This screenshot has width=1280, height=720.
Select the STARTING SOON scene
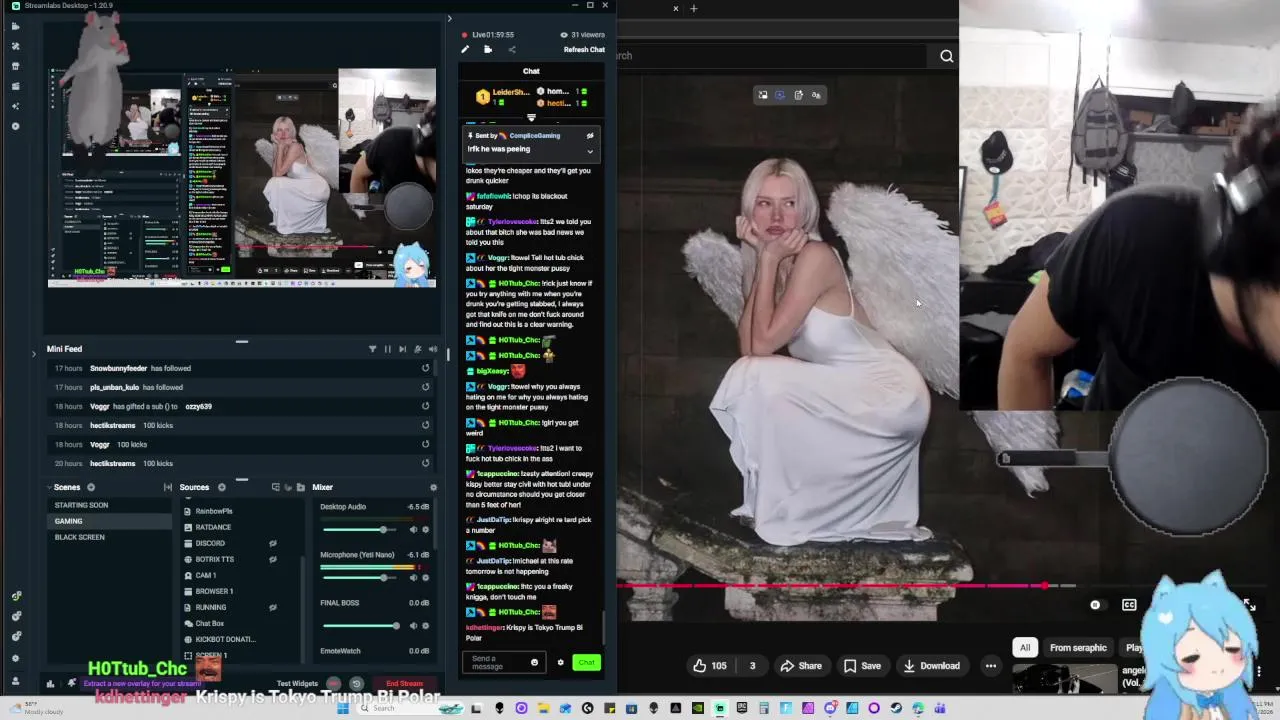(110, 505)
